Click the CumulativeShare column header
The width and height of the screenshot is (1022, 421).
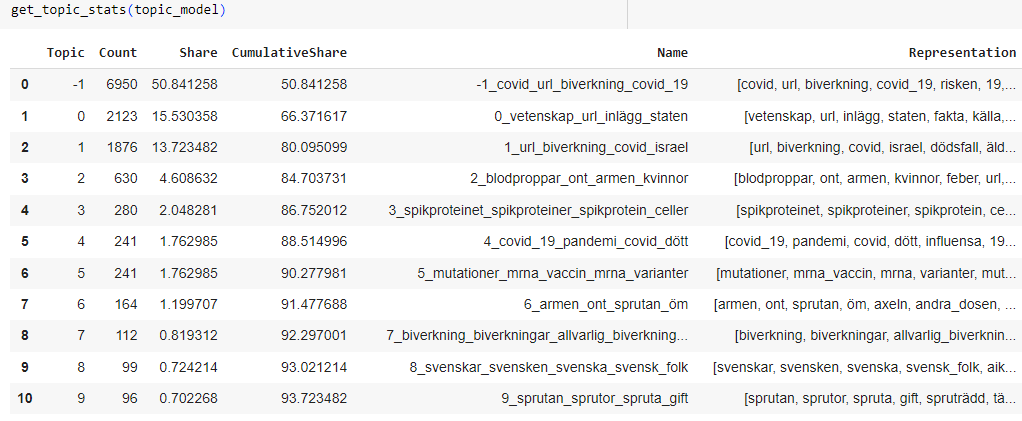pos(289,52)
